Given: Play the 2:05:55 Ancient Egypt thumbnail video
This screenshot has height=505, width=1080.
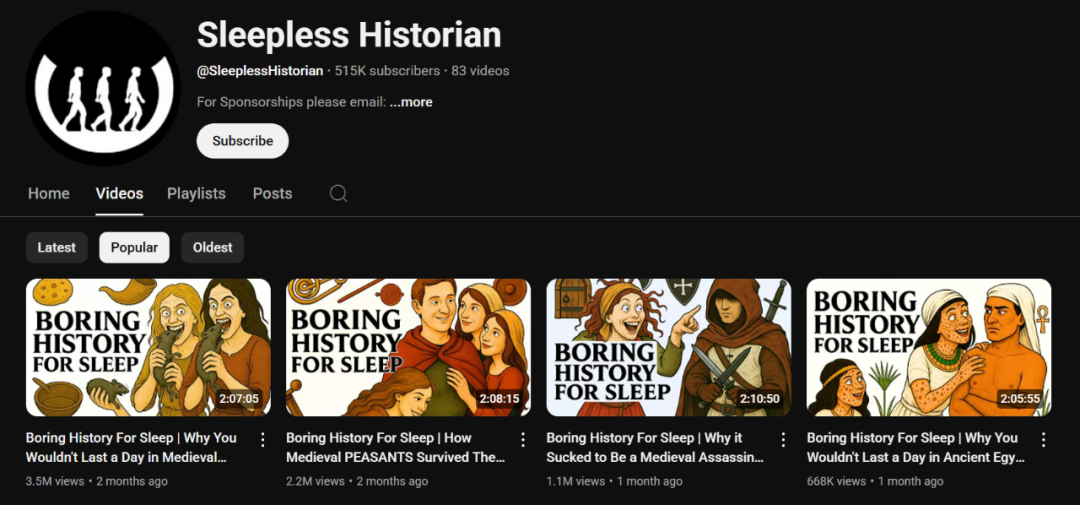Looking at the screenshot, I should (x=928, y=347).
